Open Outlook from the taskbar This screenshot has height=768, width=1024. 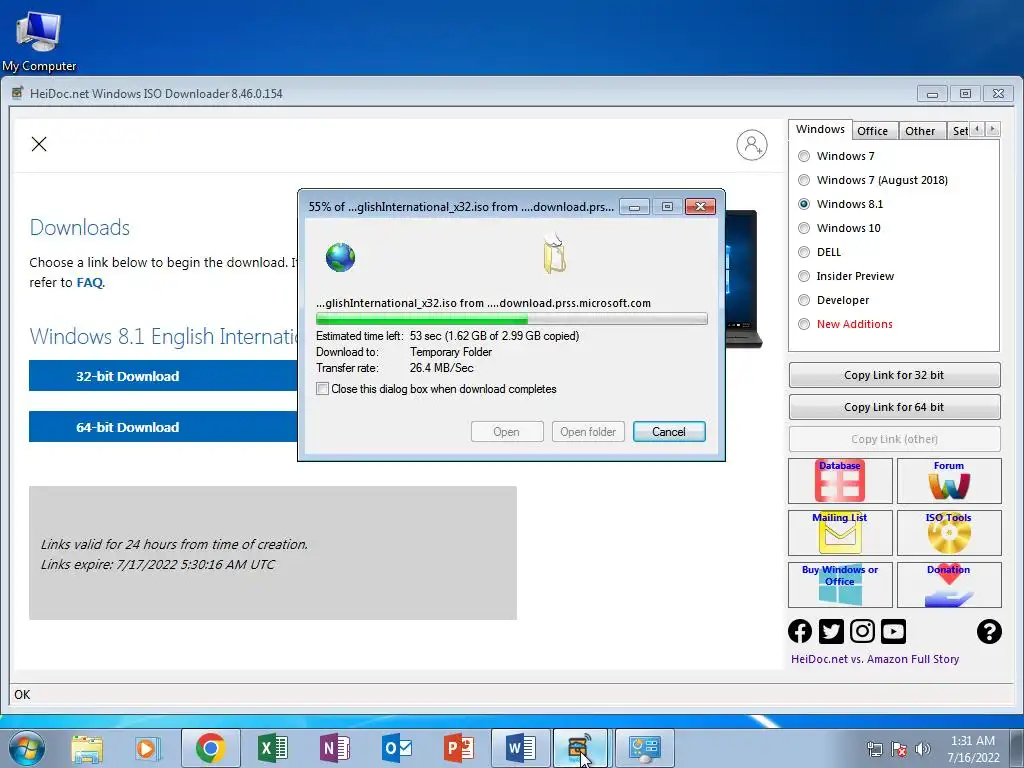396,748
